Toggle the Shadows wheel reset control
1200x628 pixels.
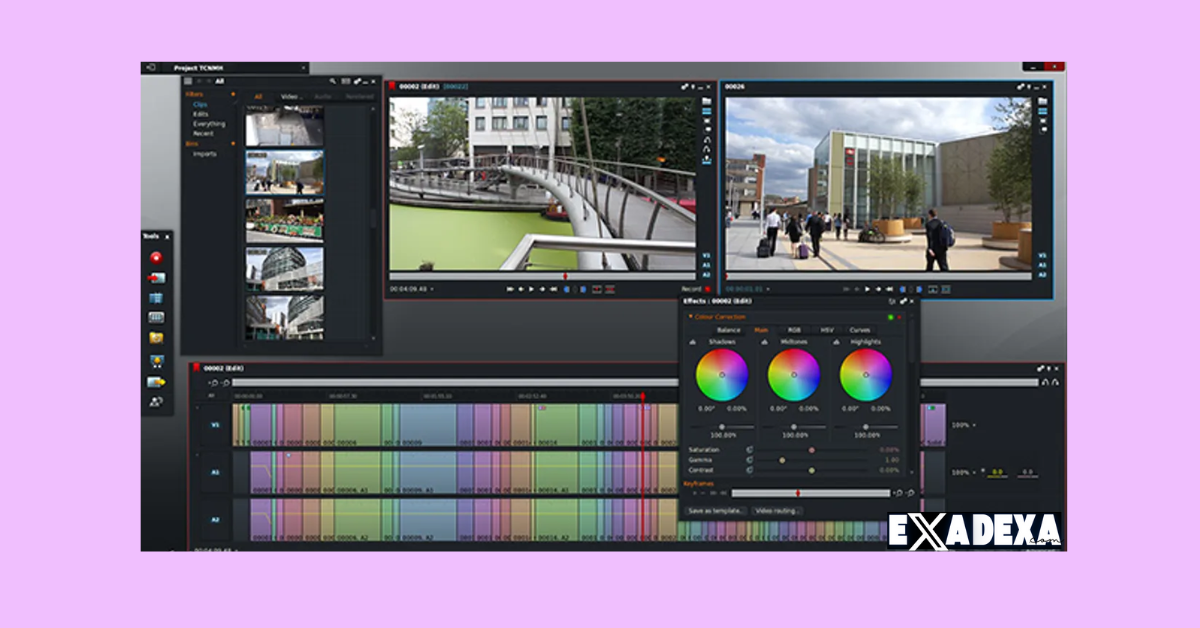pyautogui.click(x=691, y=341)
